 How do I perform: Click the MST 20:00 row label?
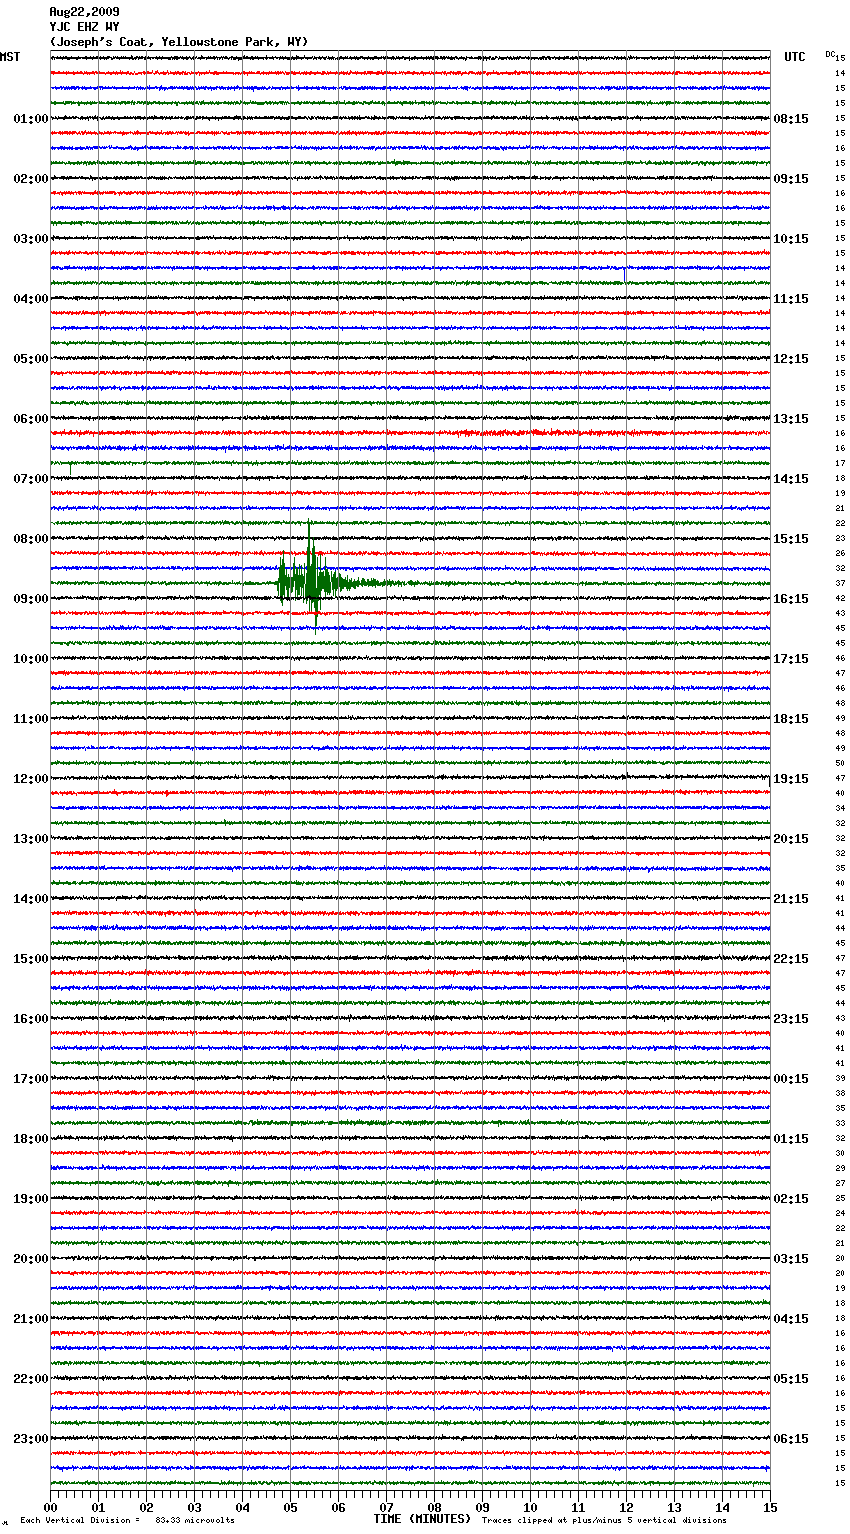31,1259
